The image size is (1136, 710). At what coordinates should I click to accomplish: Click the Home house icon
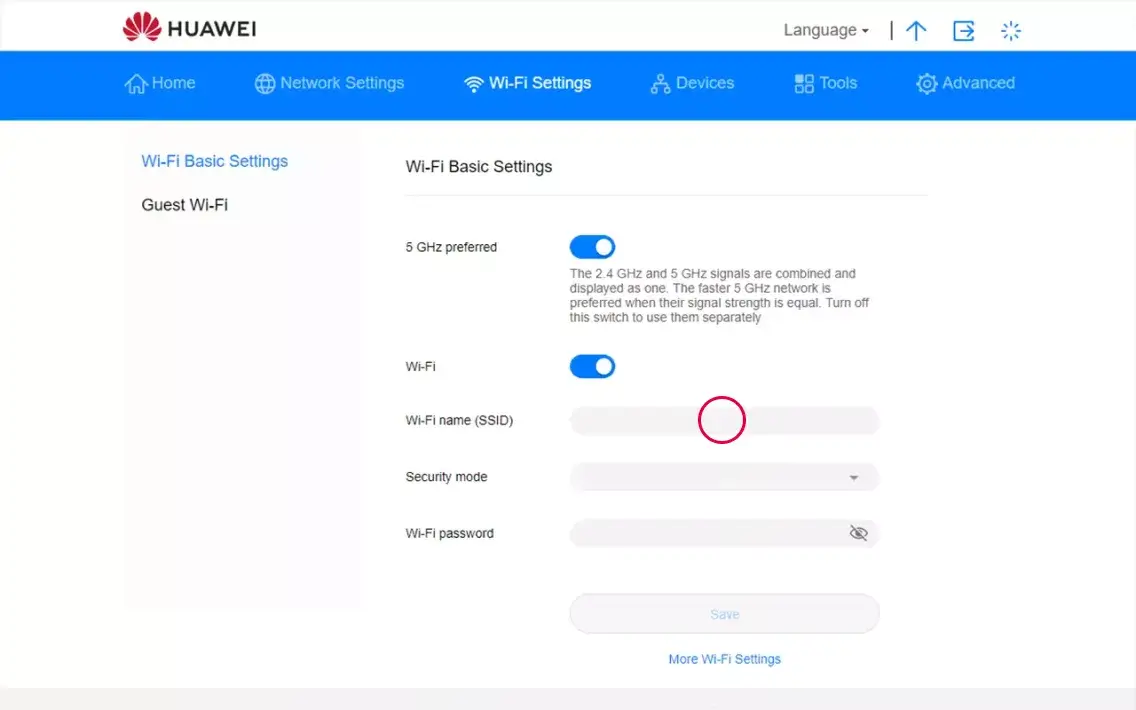(x=136, y=84)
